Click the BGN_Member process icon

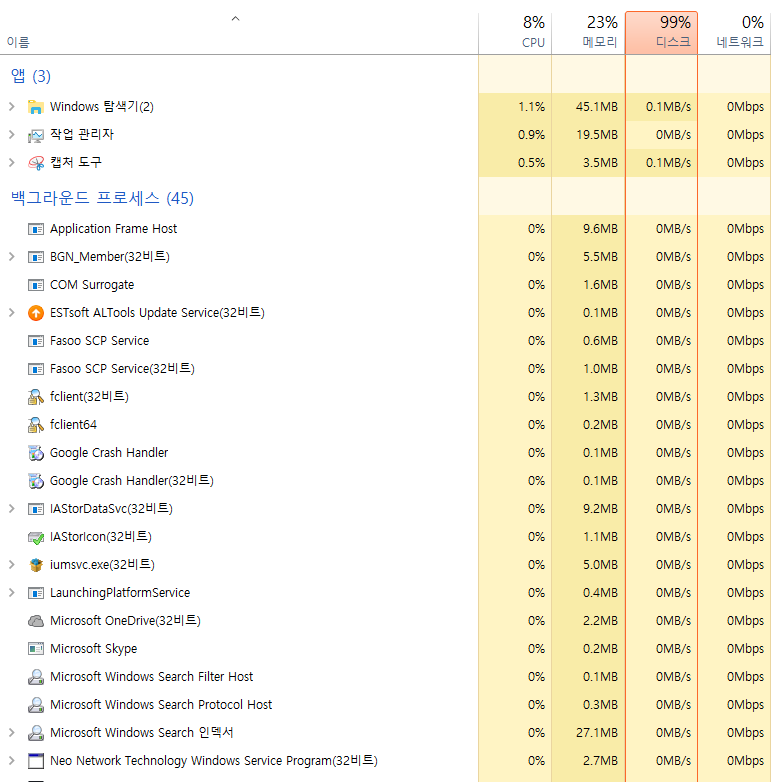(x=35, y=257)
